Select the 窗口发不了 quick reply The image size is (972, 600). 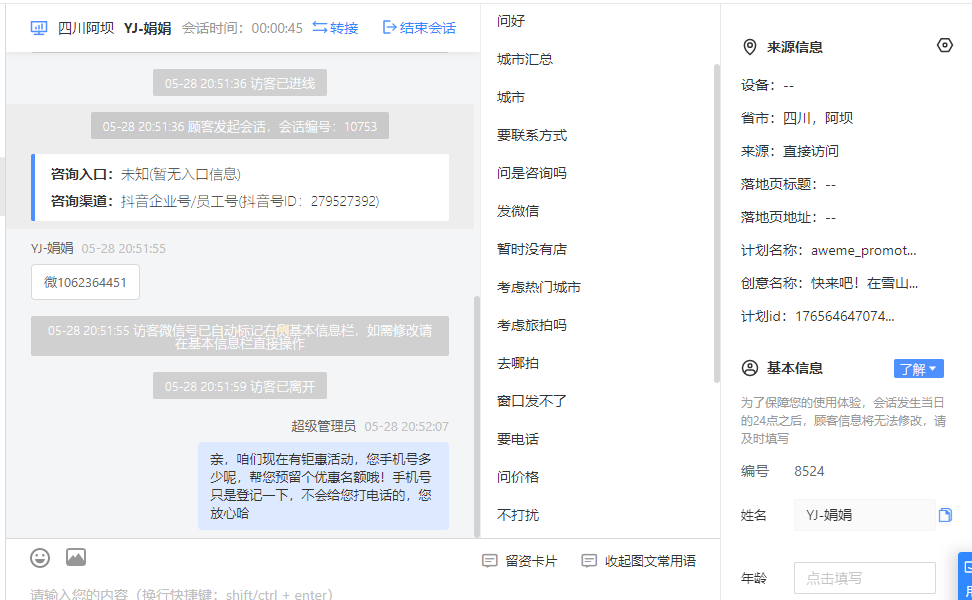point(532,401)
